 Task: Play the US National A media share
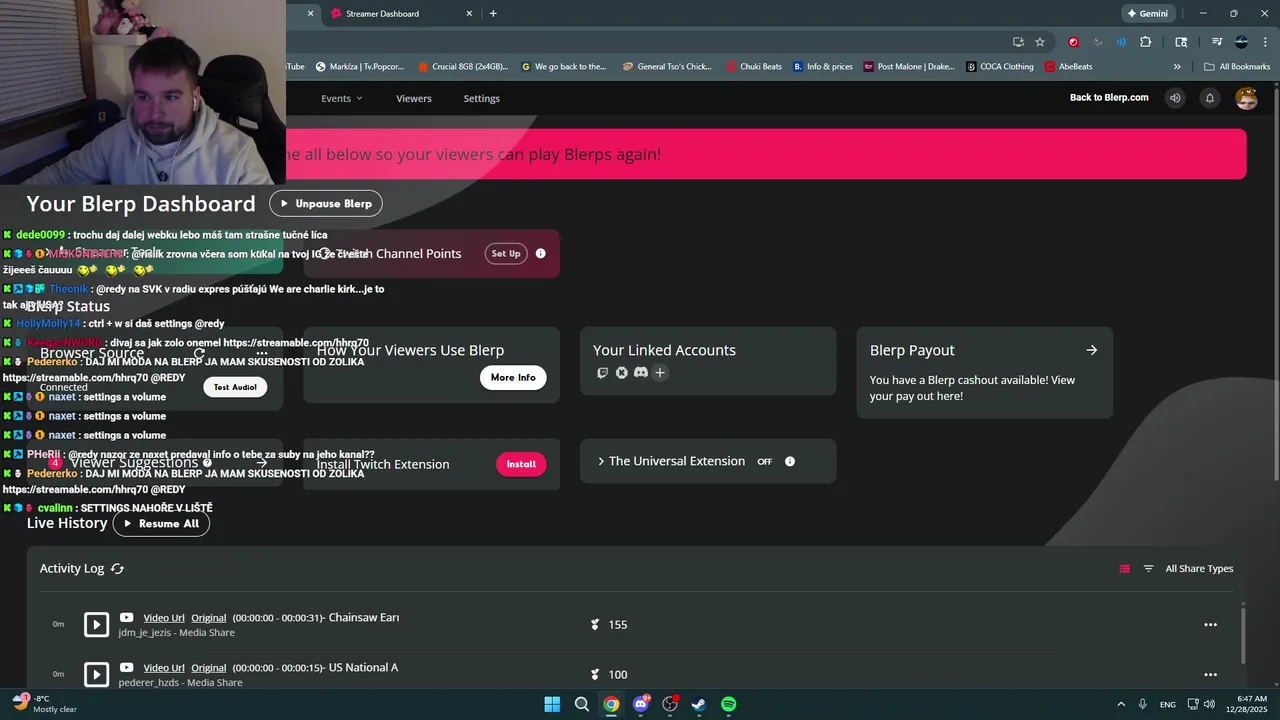(96, 674)
